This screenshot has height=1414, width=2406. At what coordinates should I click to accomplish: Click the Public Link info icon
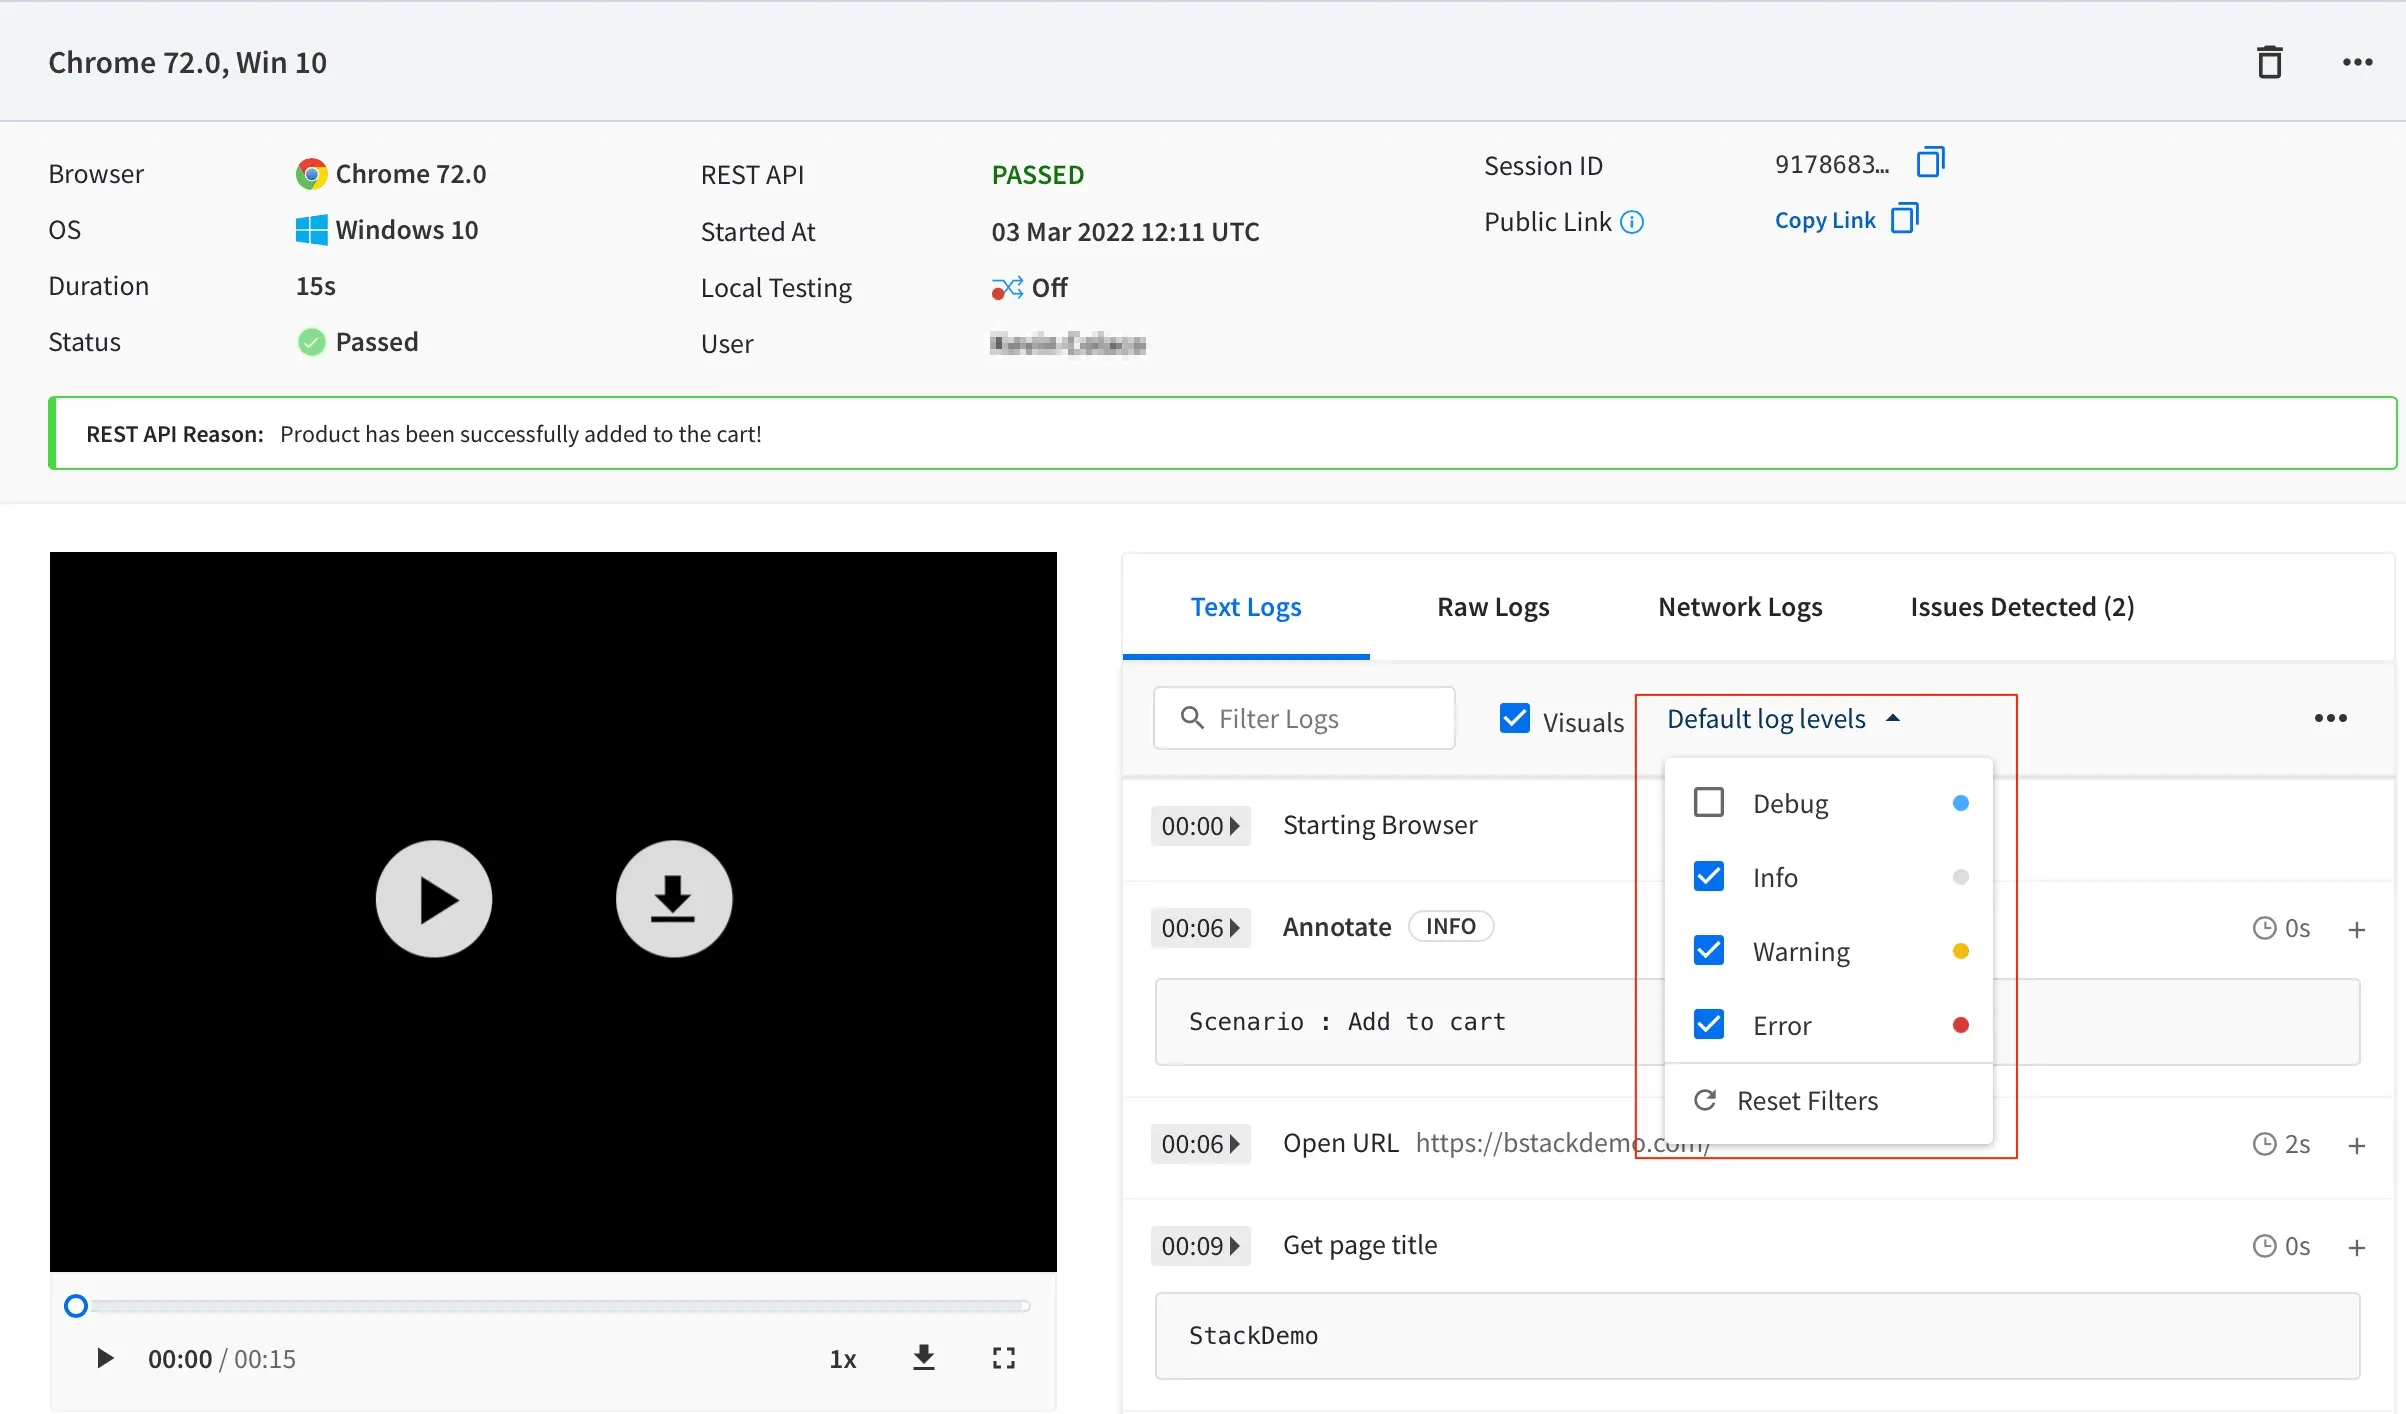(x=1632, y=222)
